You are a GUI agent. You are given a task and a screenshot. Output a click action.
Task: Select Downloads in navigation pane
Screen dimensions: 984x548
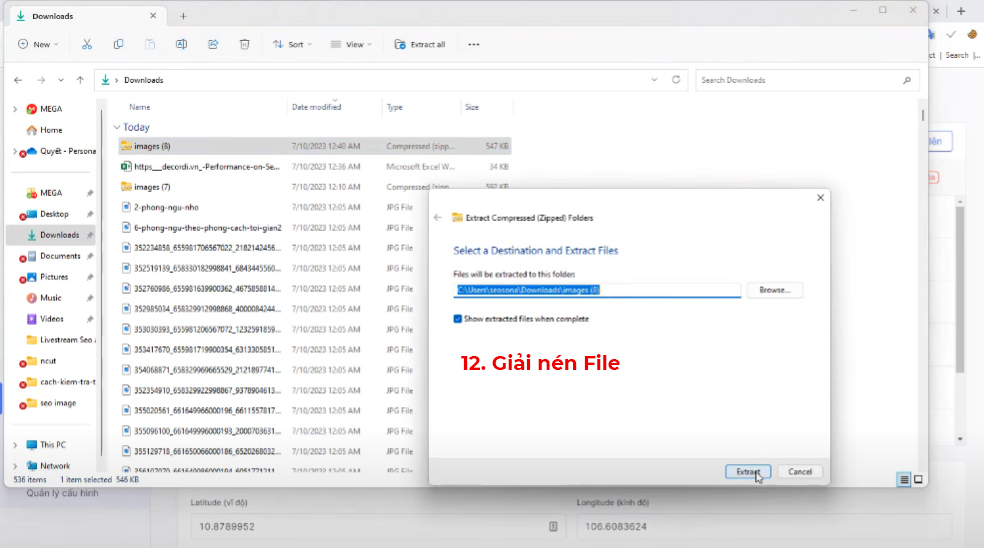[53, 235]
